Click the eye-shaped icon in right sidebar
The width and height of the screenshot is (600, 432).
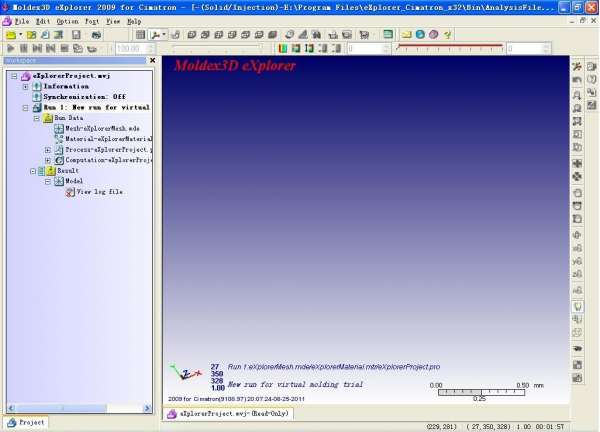pyautogui.click(x=577, y=348)
